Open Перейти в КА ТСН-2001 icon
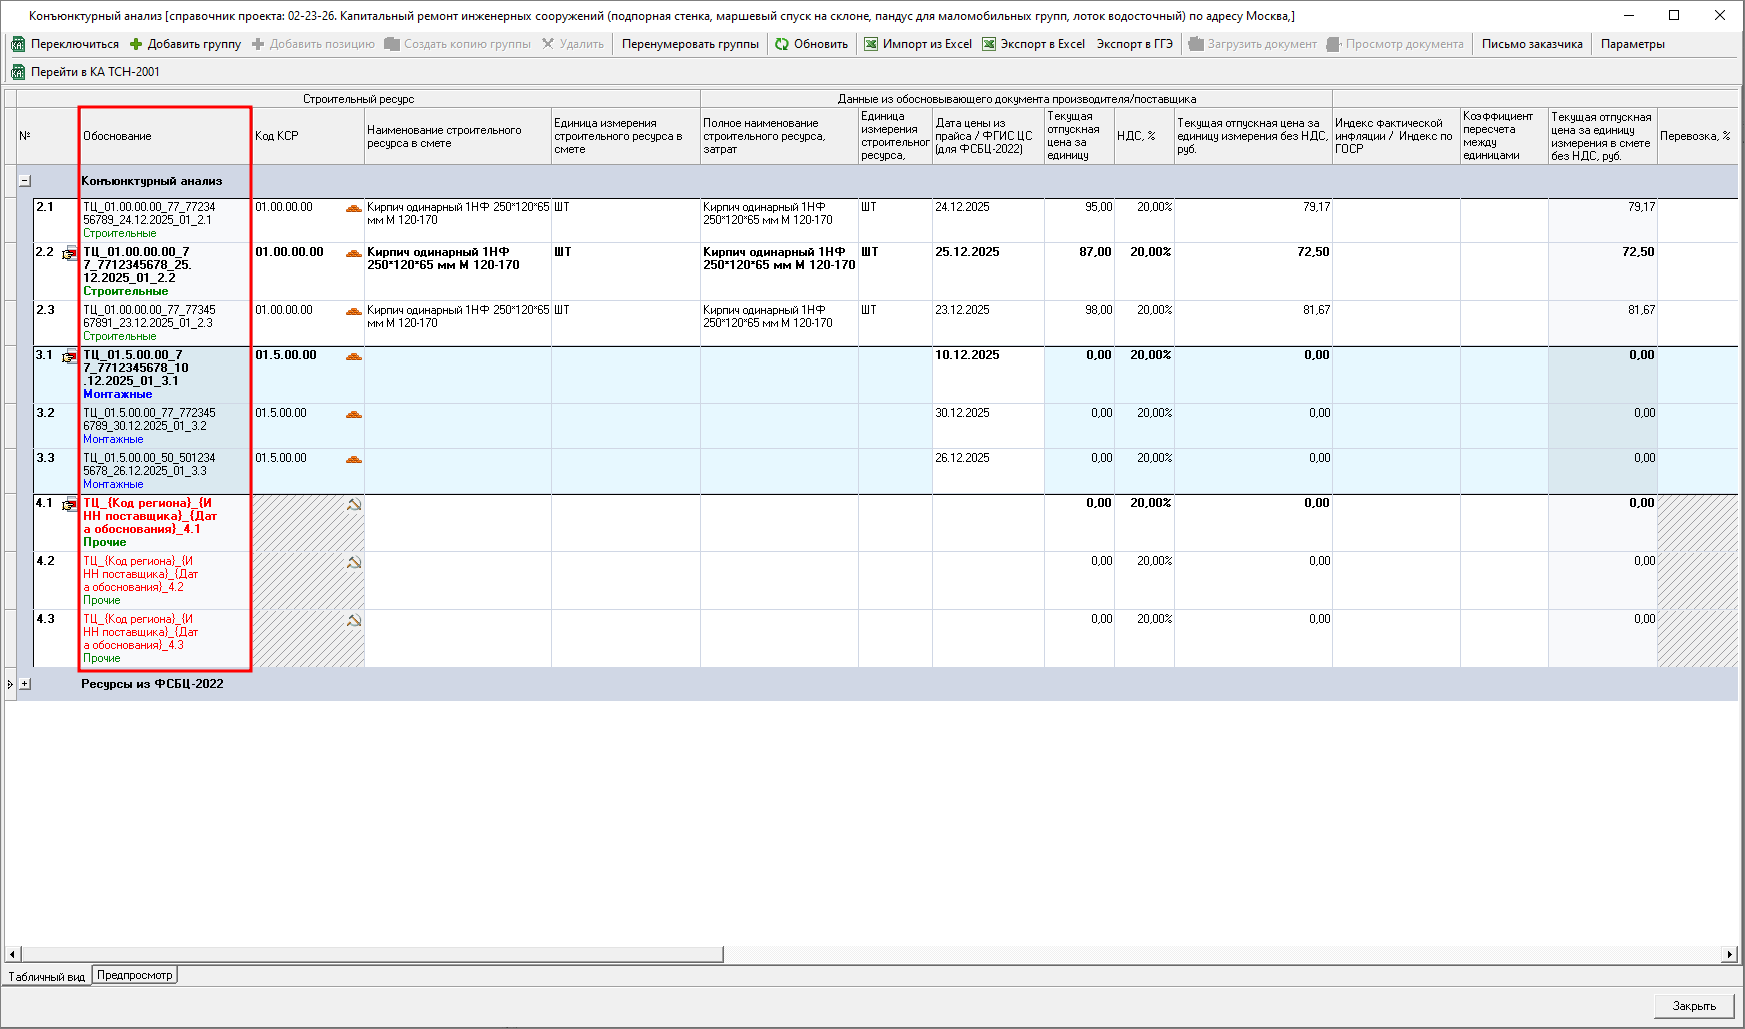This screenshot has width=1745, height=1029. click(18, 72)
